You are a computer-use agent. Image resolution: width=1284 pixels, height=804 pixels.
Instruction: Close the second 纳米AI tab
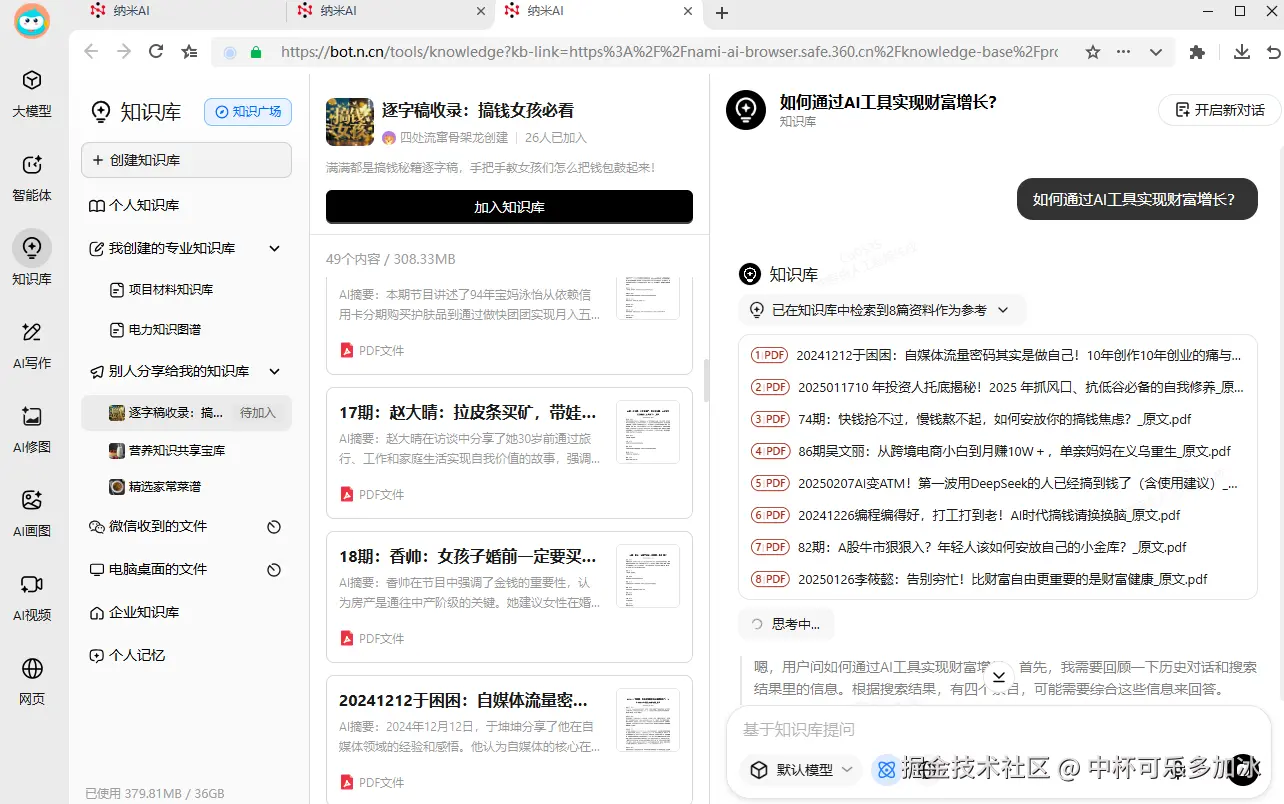(x=481, y=11)
